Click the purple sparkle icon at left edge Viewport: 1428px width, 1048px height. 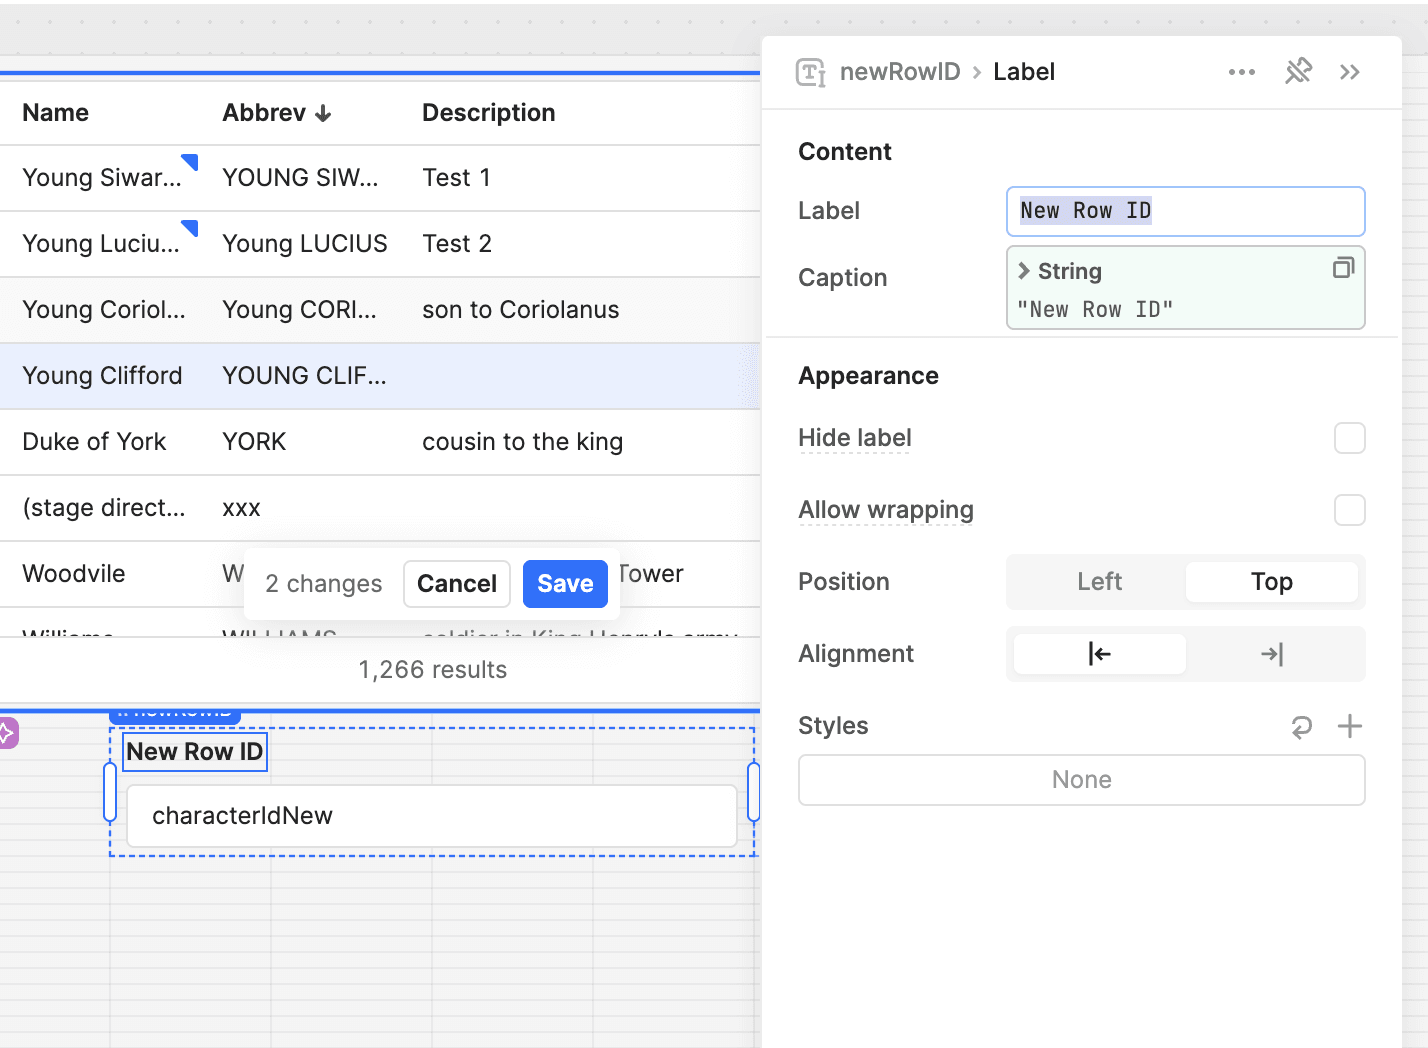(7, 733)
